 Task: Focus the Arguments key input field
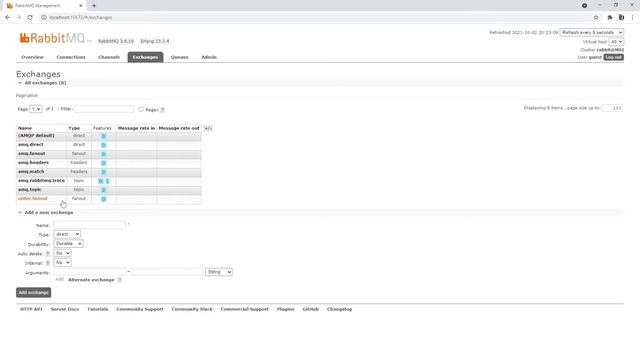90,272
